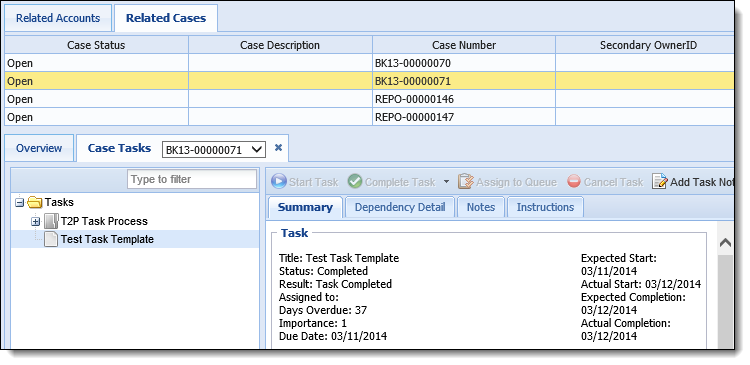
Task: Click the Cancel Task red icon
Action: click(574, 182)
